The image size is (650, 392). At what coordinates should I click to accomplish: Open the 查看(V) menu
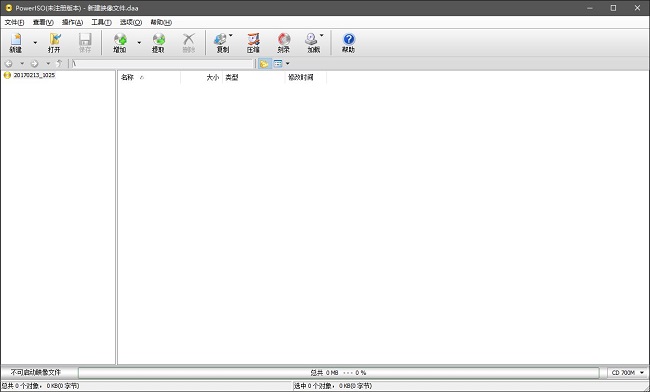click(x=43, y=22)
